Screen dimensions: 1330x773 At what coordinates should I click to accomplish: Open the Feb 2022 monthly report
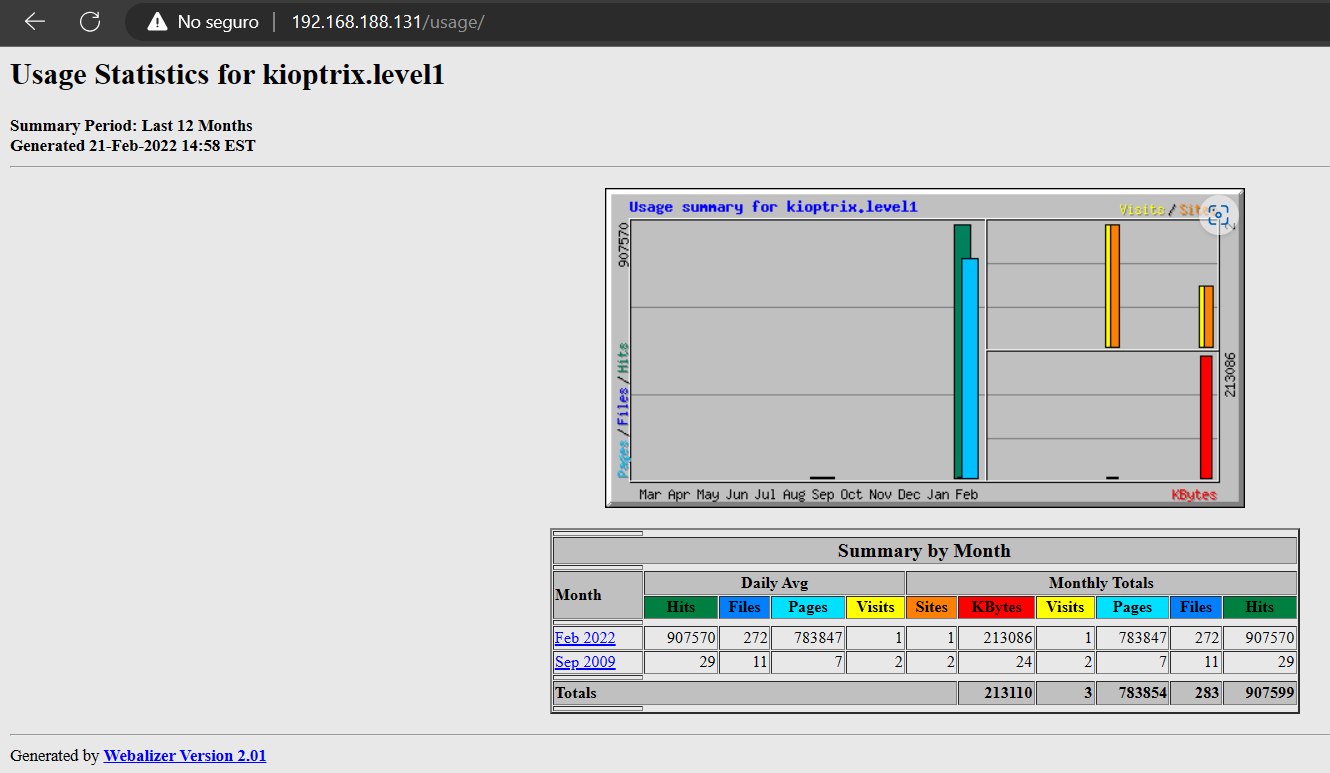point(585,638)
